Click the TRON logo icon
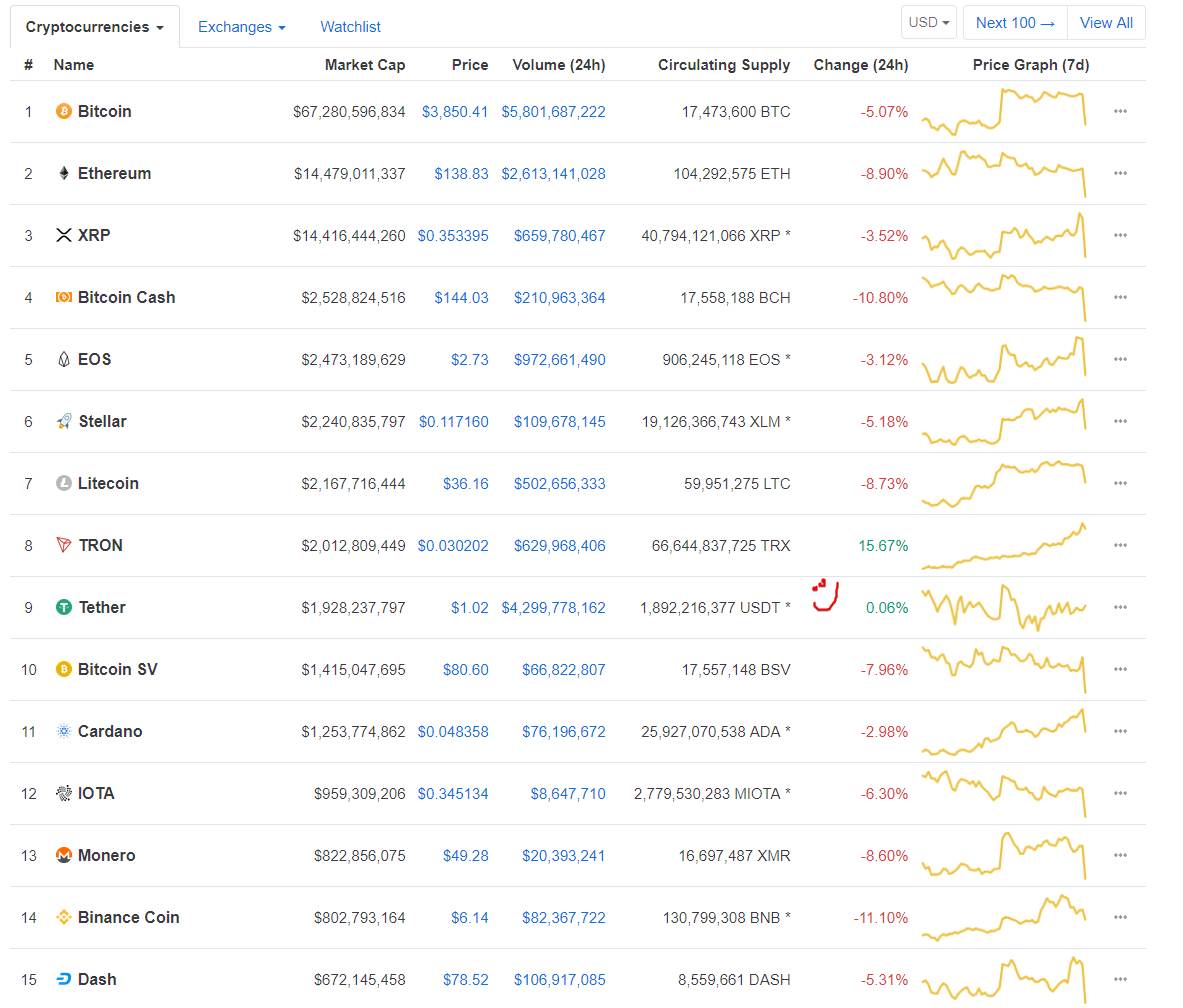 64,545
